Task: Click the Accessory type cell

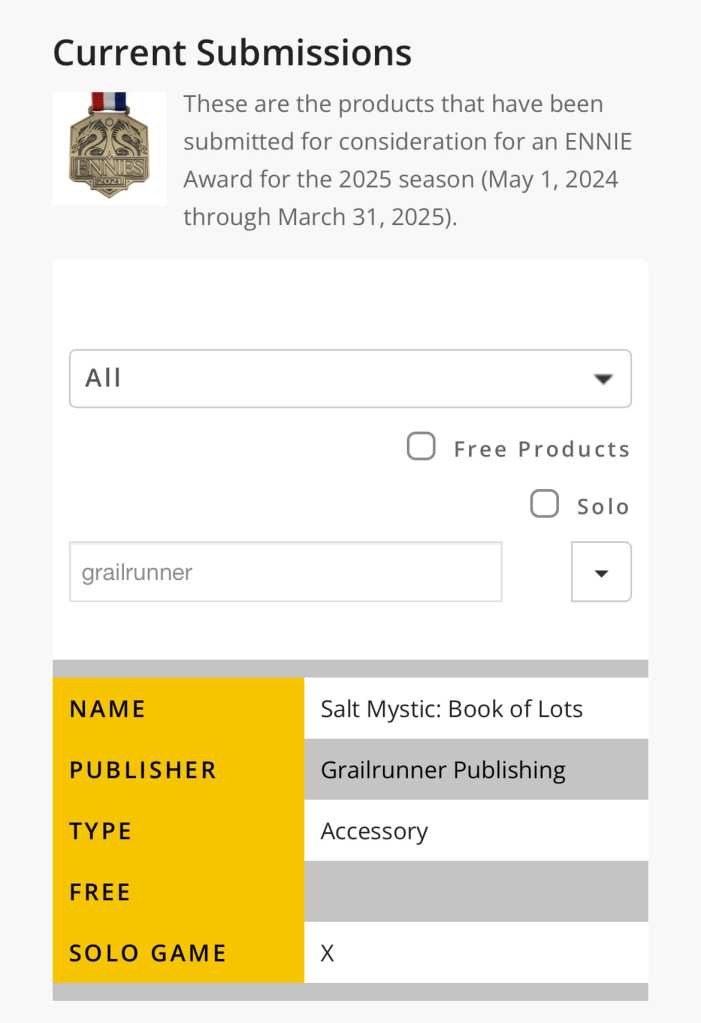Action: click(x=374, y=831)
